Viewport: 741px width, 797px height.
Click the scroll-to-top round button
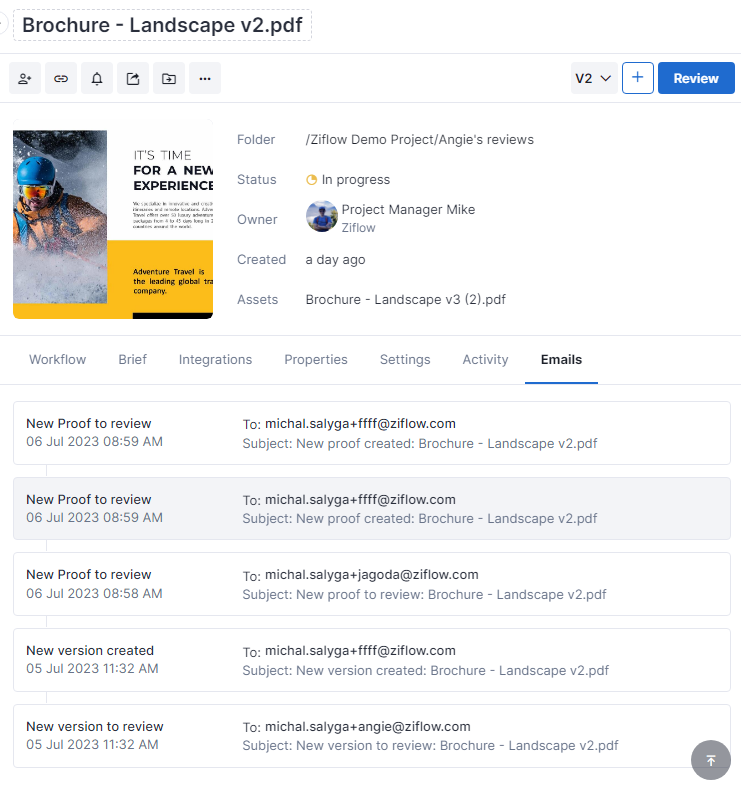pos(711,760)
